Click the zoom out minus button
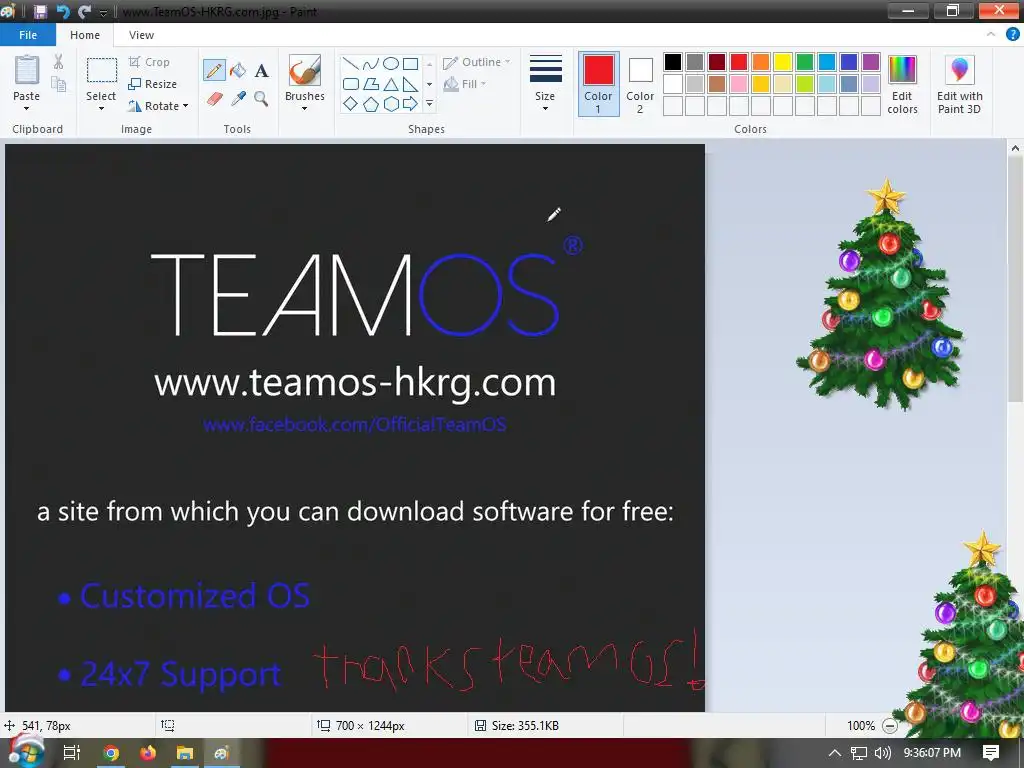The image size is (1024, 768). (x=889, y=726)
